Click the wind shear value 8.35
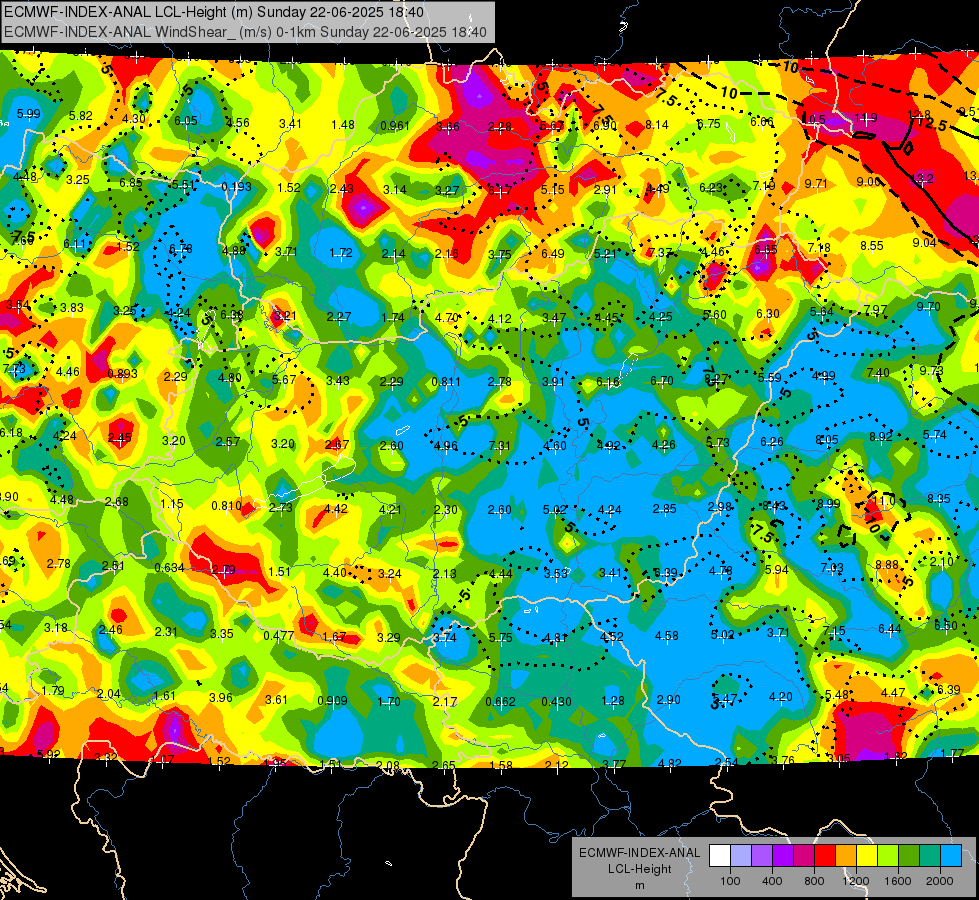Screen dimensions: 979x900 pos(938,498)
